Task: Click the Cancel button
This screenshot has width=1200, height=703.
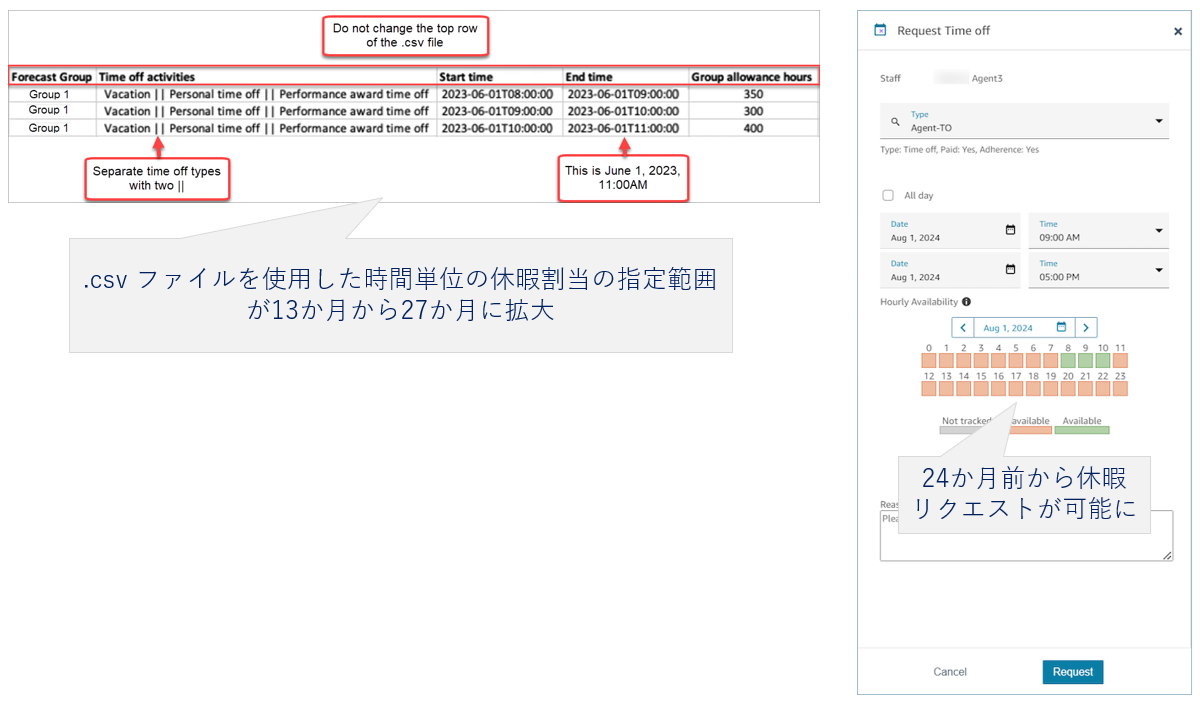Action: click(950, 672)
